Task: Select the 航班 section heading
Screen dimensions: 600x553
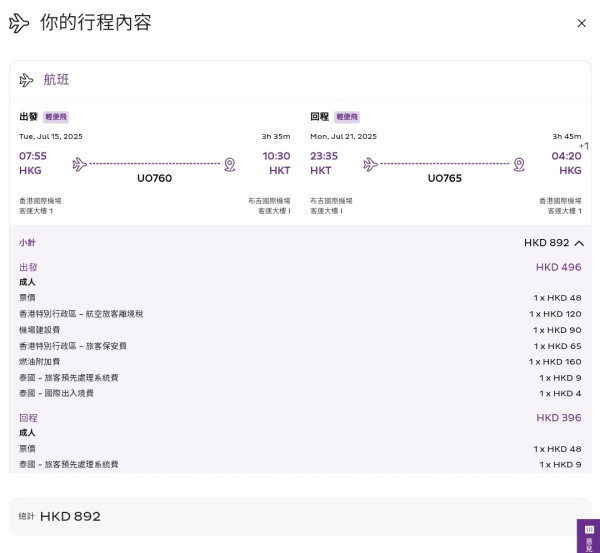Action: tap(56, 80)
